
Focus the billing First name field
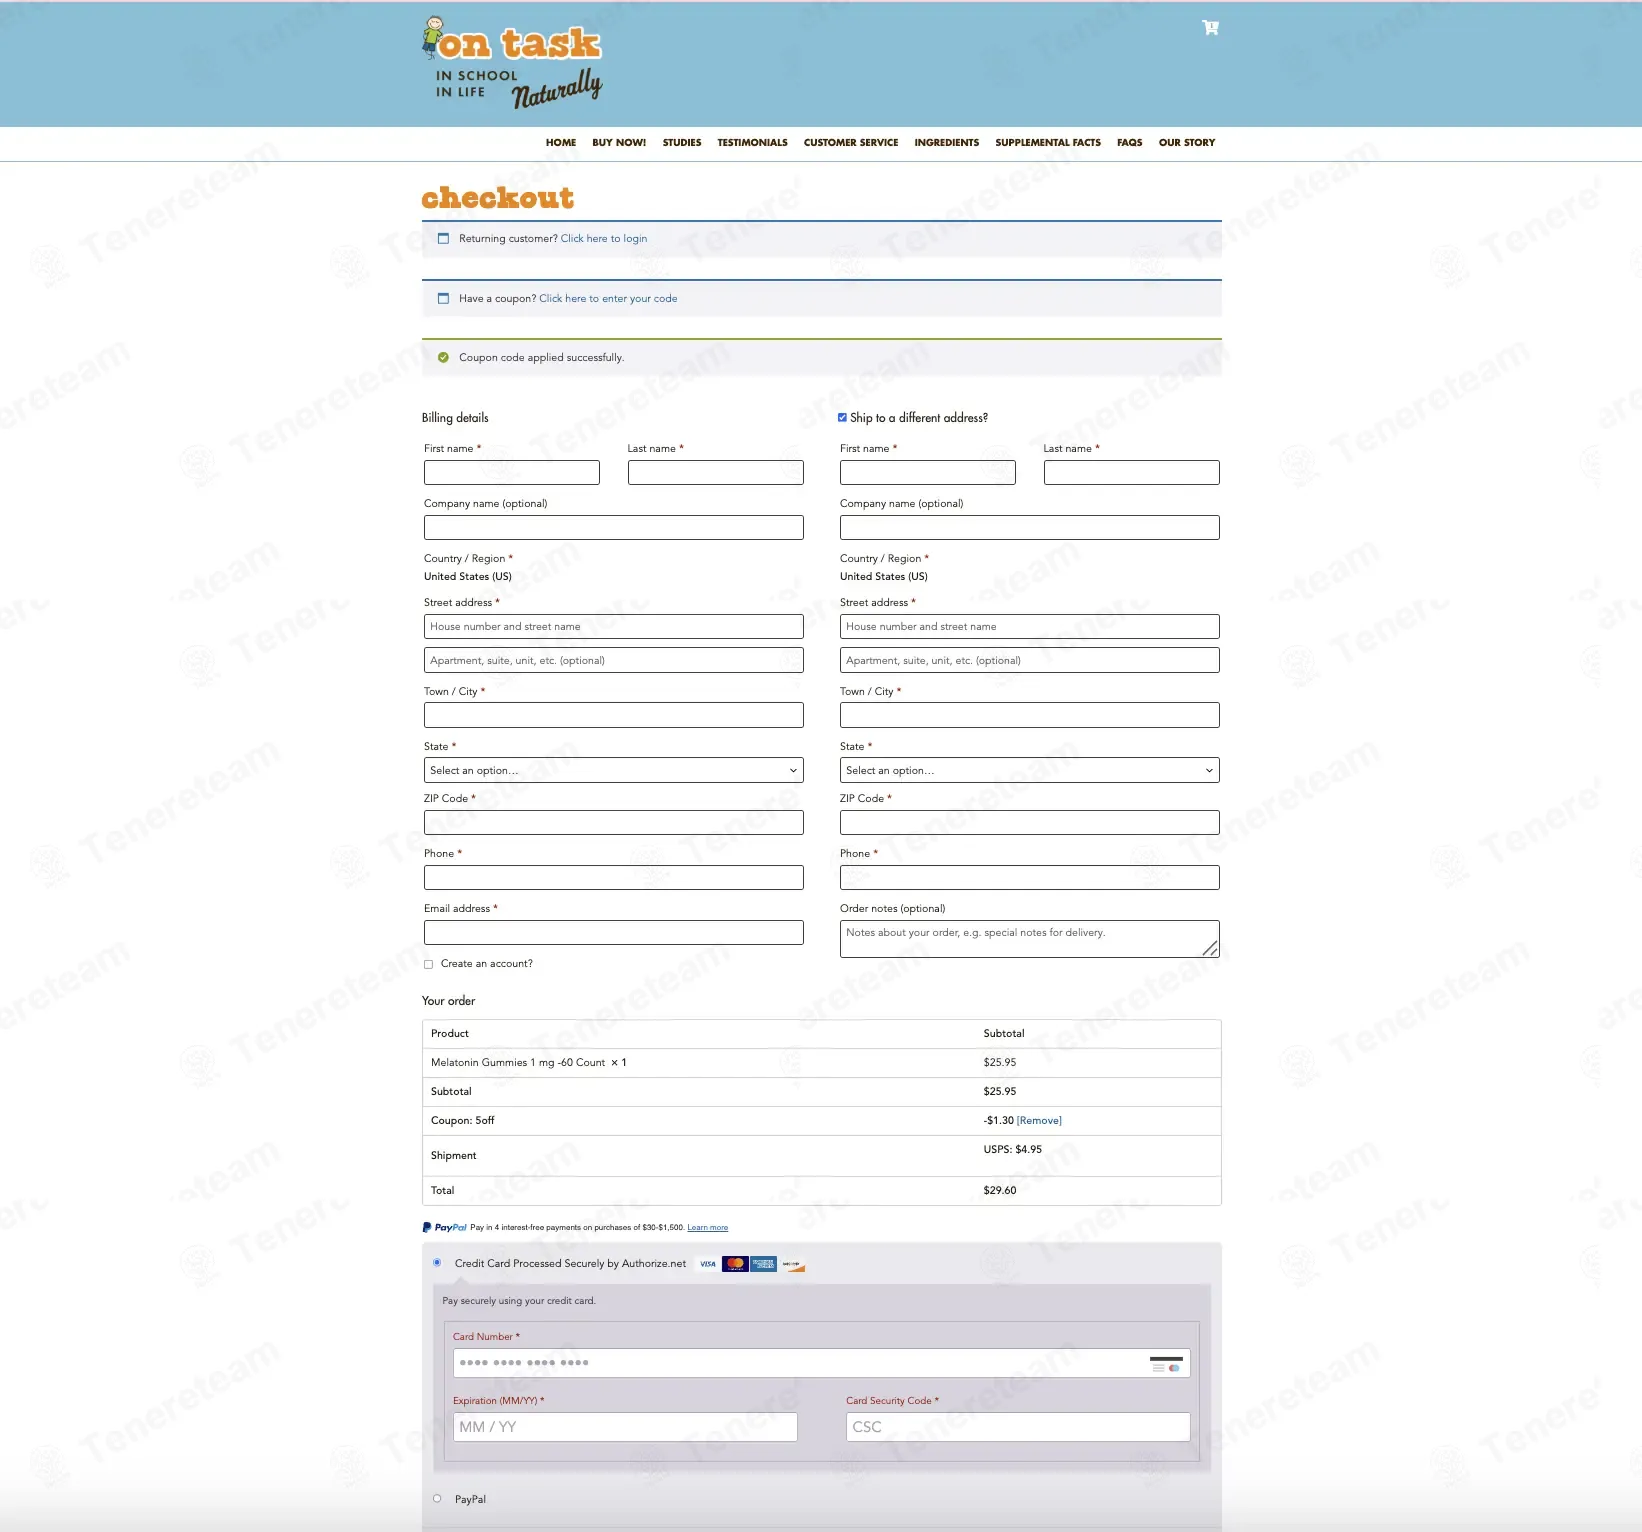[512, 472]
